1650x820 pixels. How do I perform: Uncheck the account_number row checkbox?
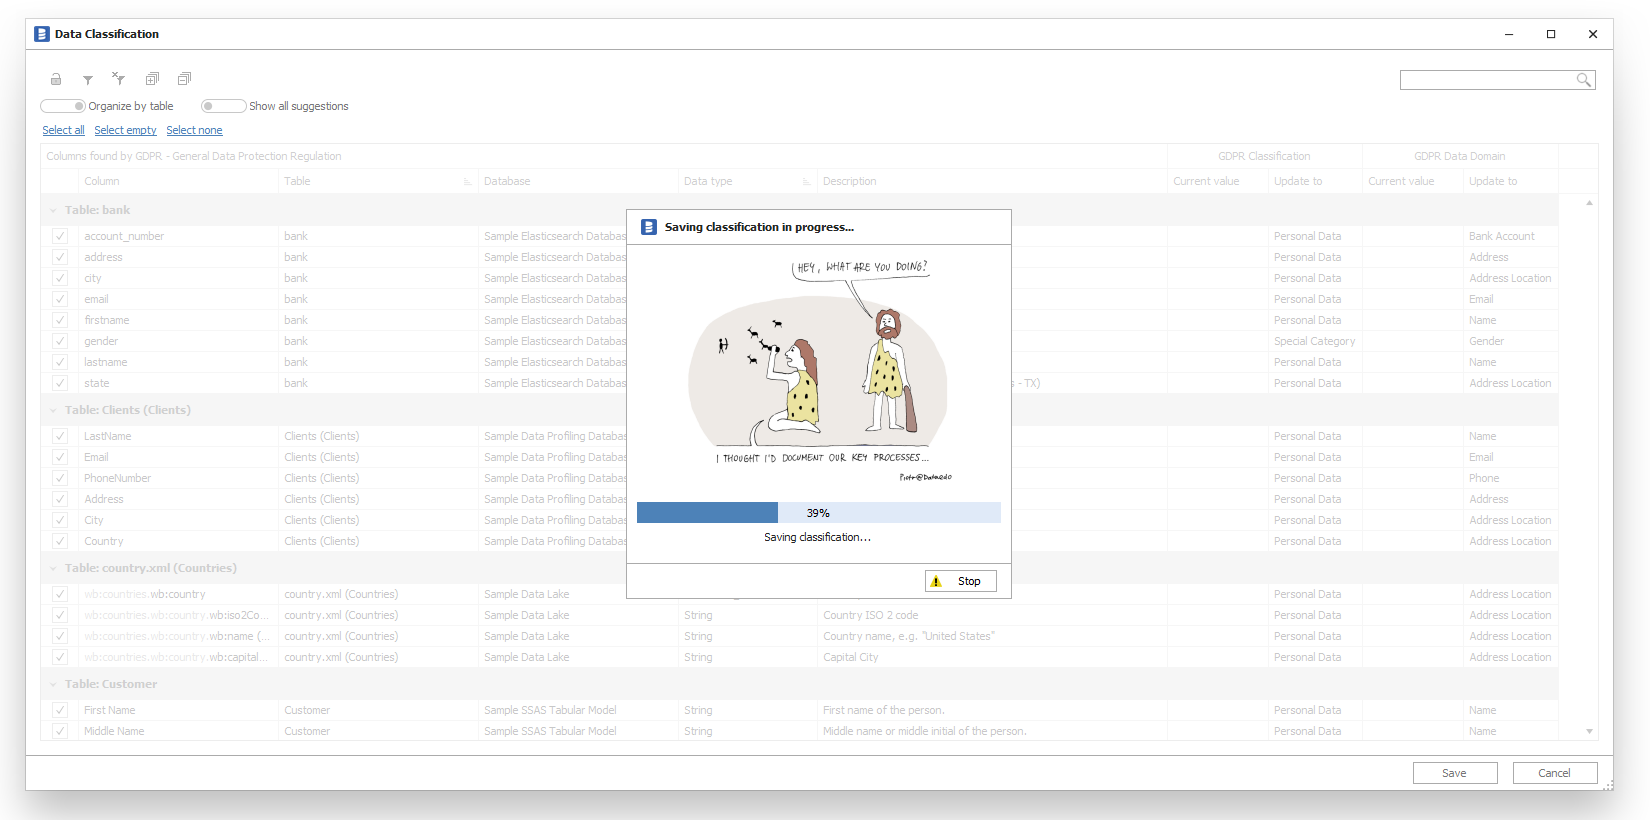(x=60, y=236)
